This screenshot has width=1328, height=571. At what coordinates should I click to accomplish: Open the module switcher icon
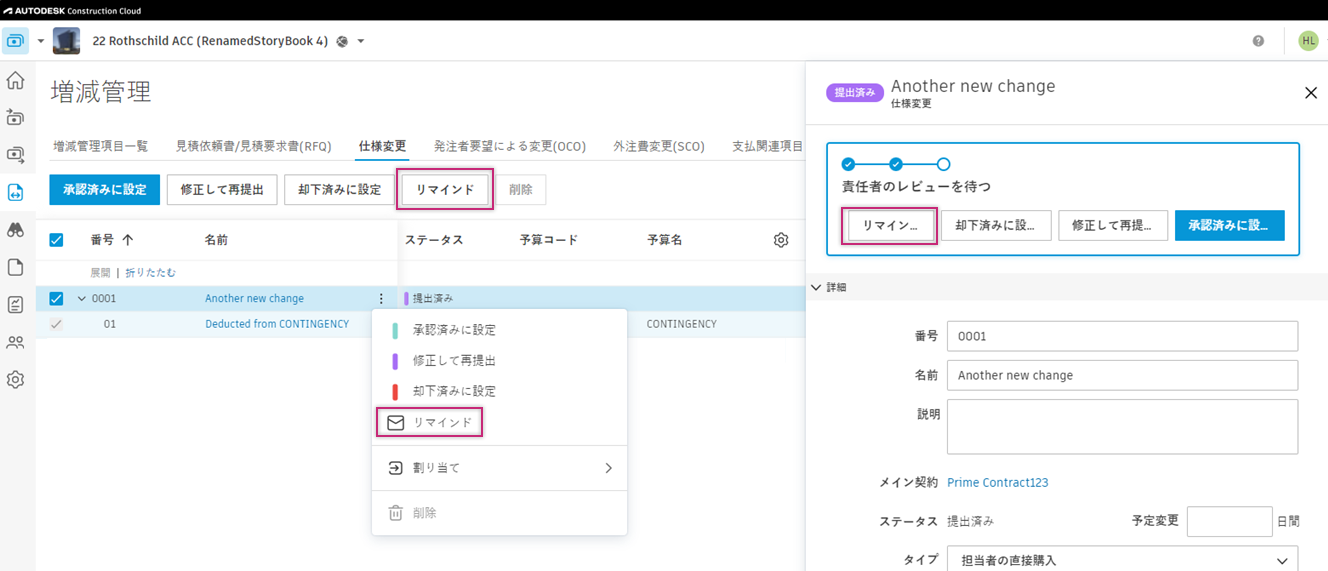pos(16,41)
